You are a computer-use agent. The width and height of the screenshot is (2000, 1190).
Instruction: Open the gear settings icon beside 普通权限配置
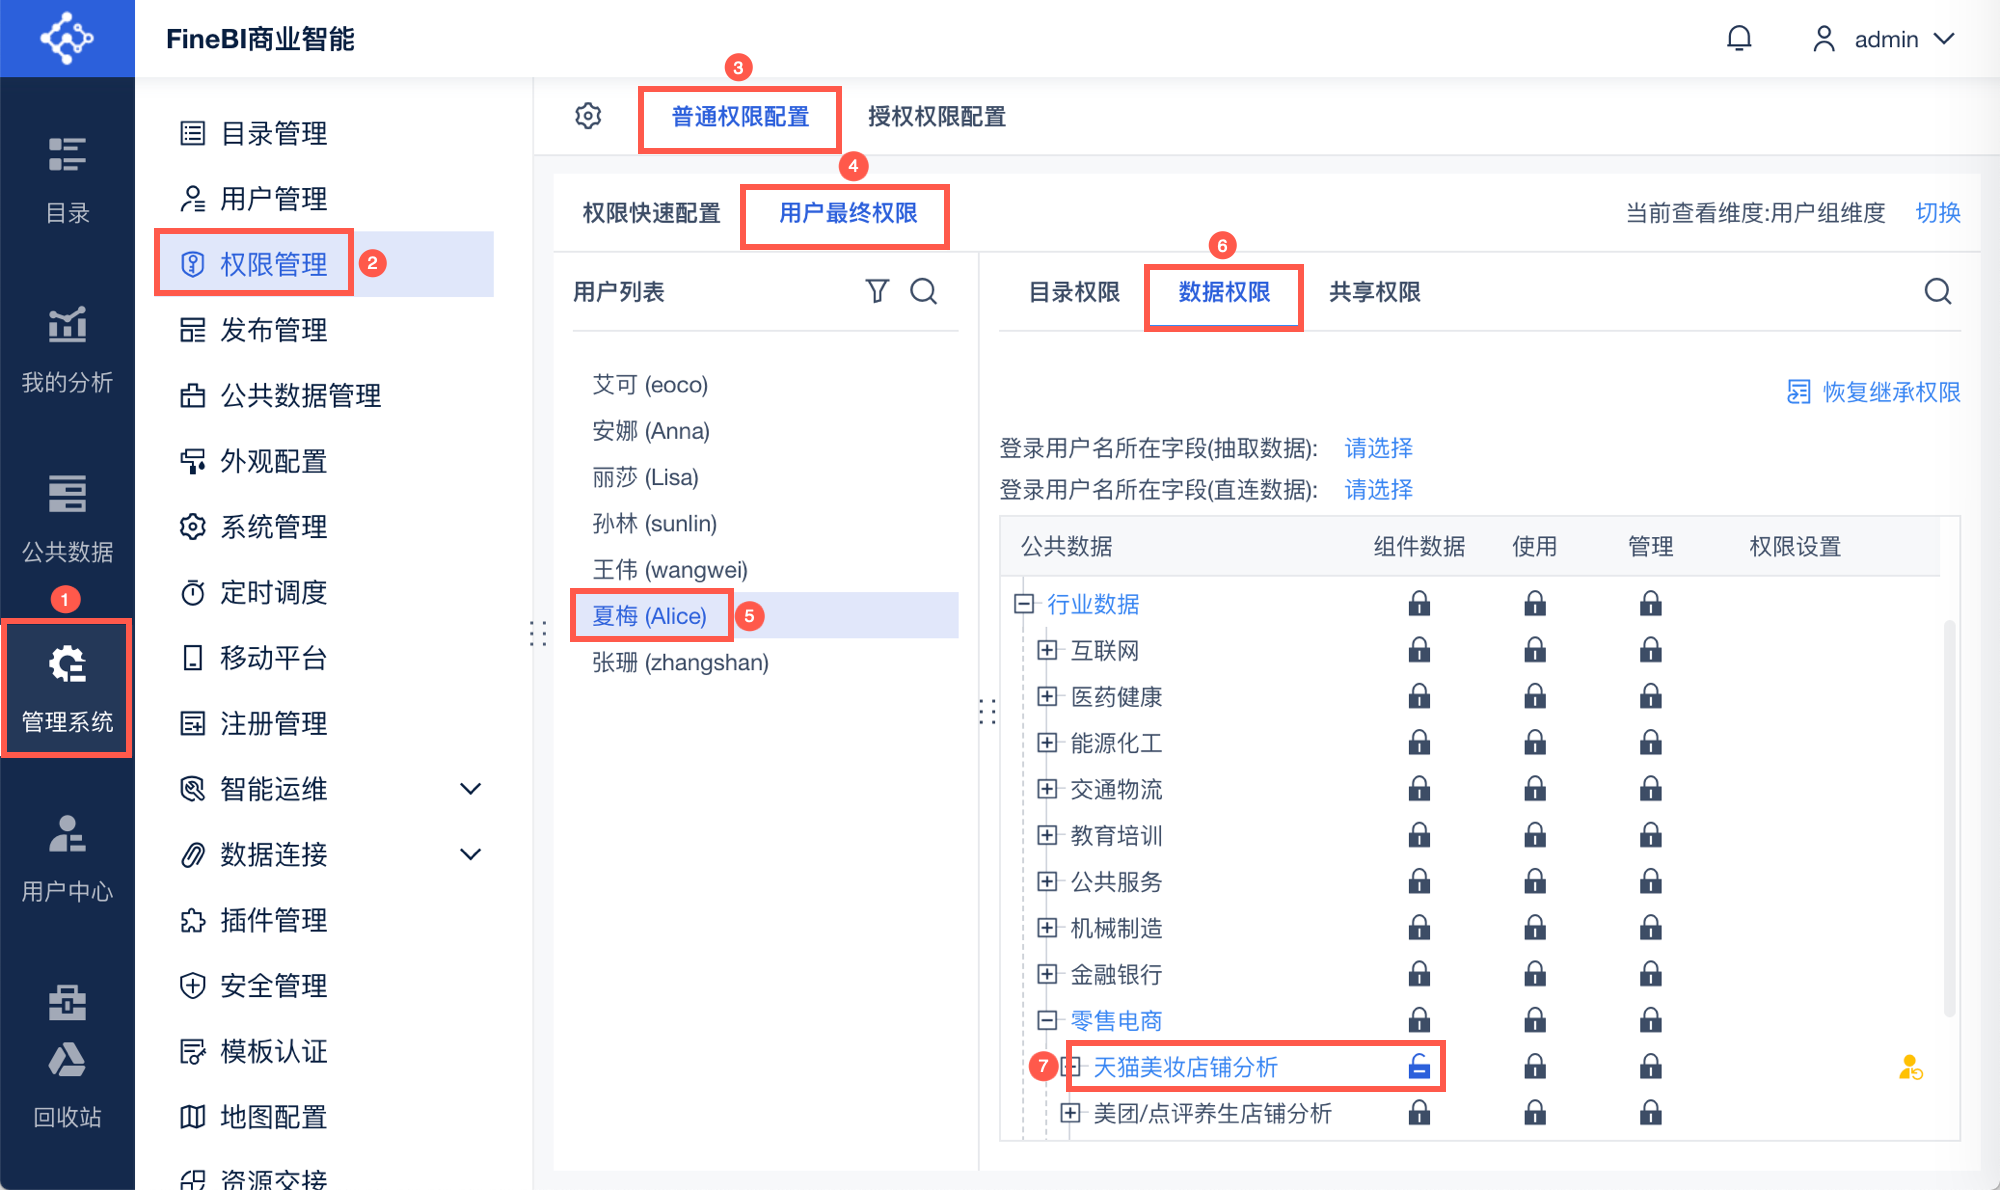(588, 116)
